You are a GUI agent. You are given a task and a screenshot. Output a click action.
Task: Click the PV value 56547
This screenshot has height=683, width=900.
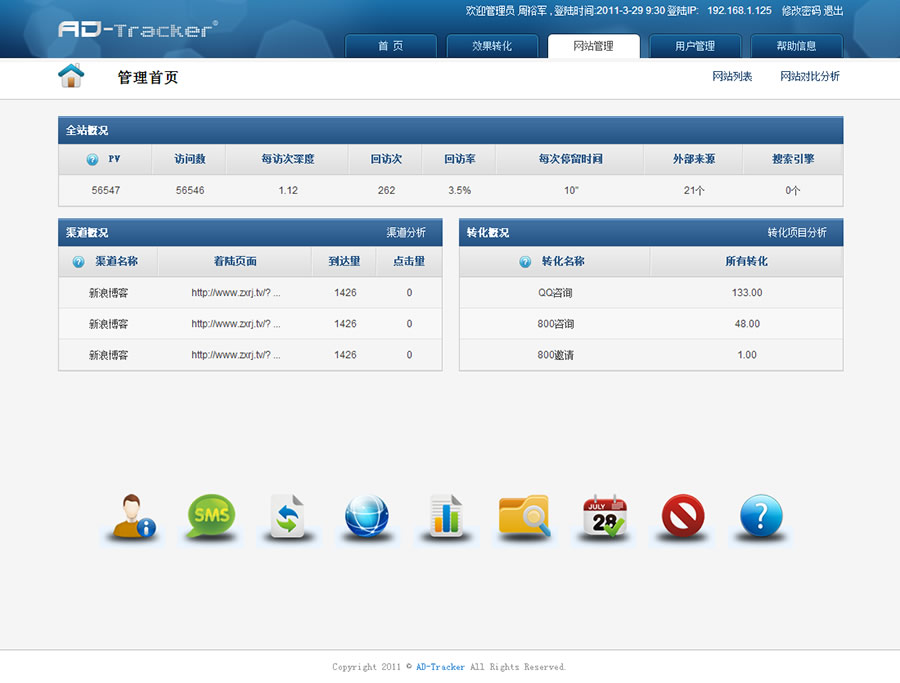click(106, 191)
